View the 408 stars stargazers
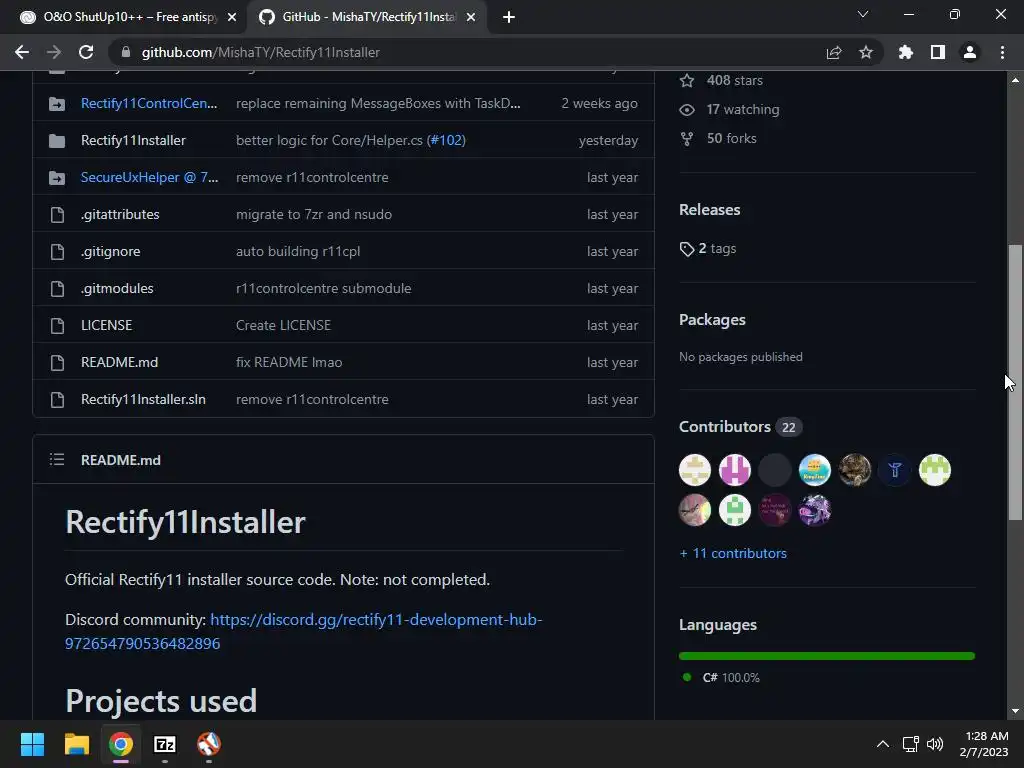Viewport: 1024px width, 768px height. pyautogui.click(x=721, y=80)
